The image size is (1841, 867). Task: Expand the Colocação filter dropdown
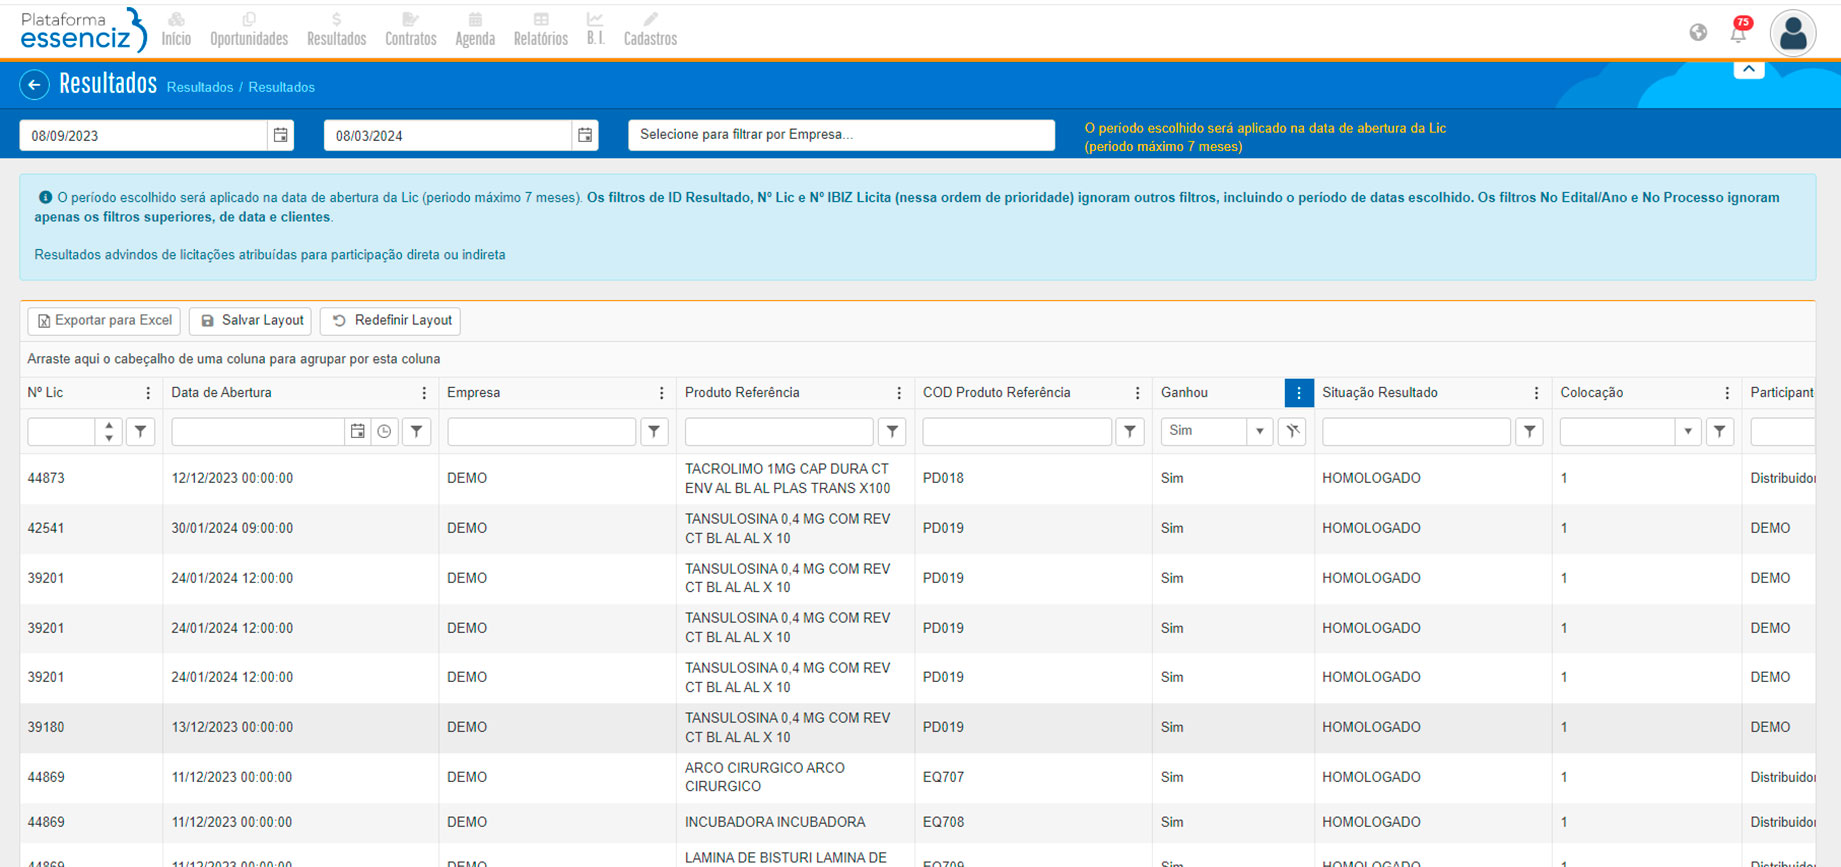tap(1687, 431)
